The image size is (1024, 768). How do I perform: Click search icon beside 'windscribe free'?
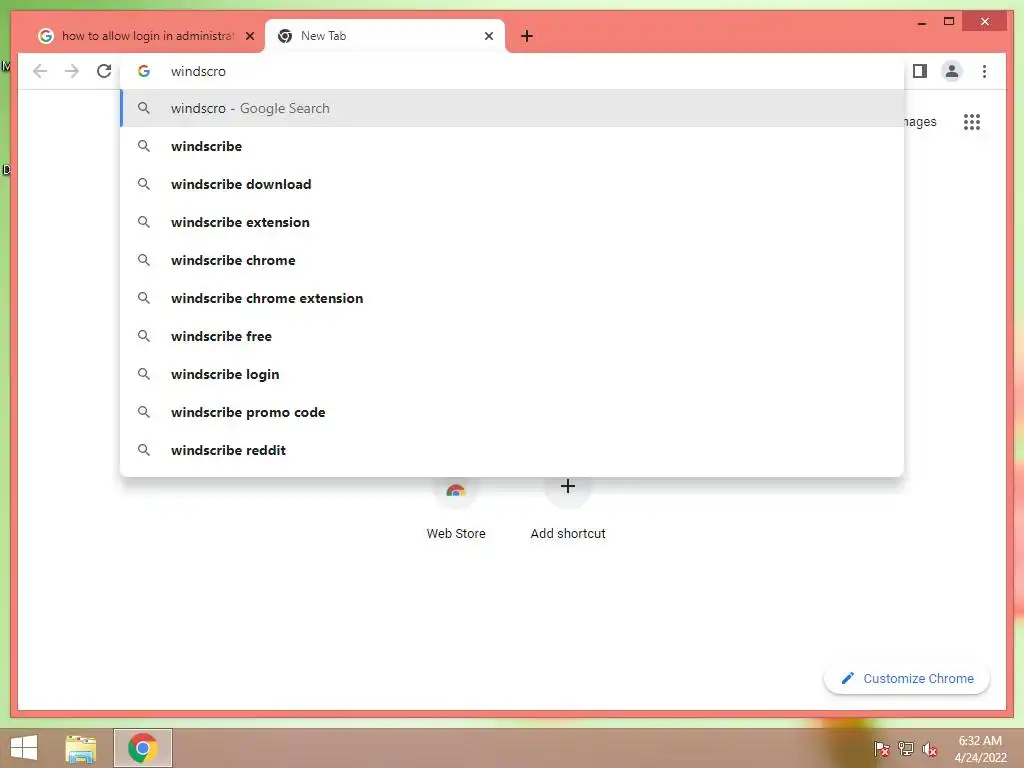pos(144,336)
